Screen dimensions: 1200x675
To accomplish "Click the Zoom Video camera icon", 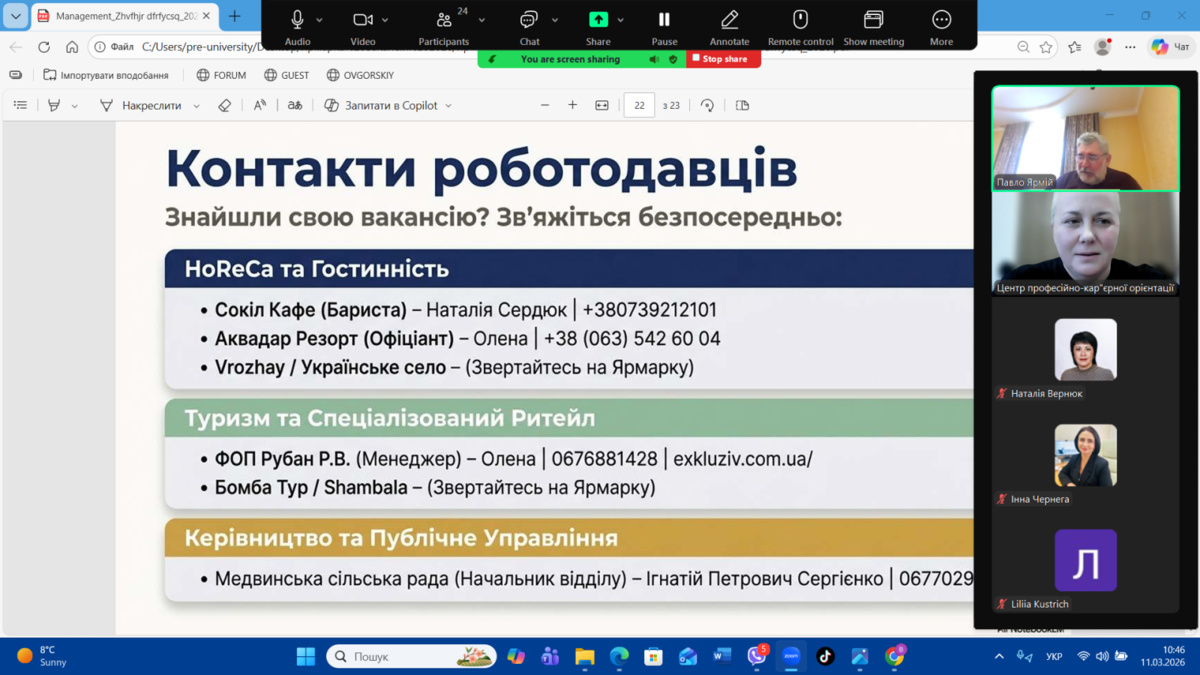I will [362, 20].
